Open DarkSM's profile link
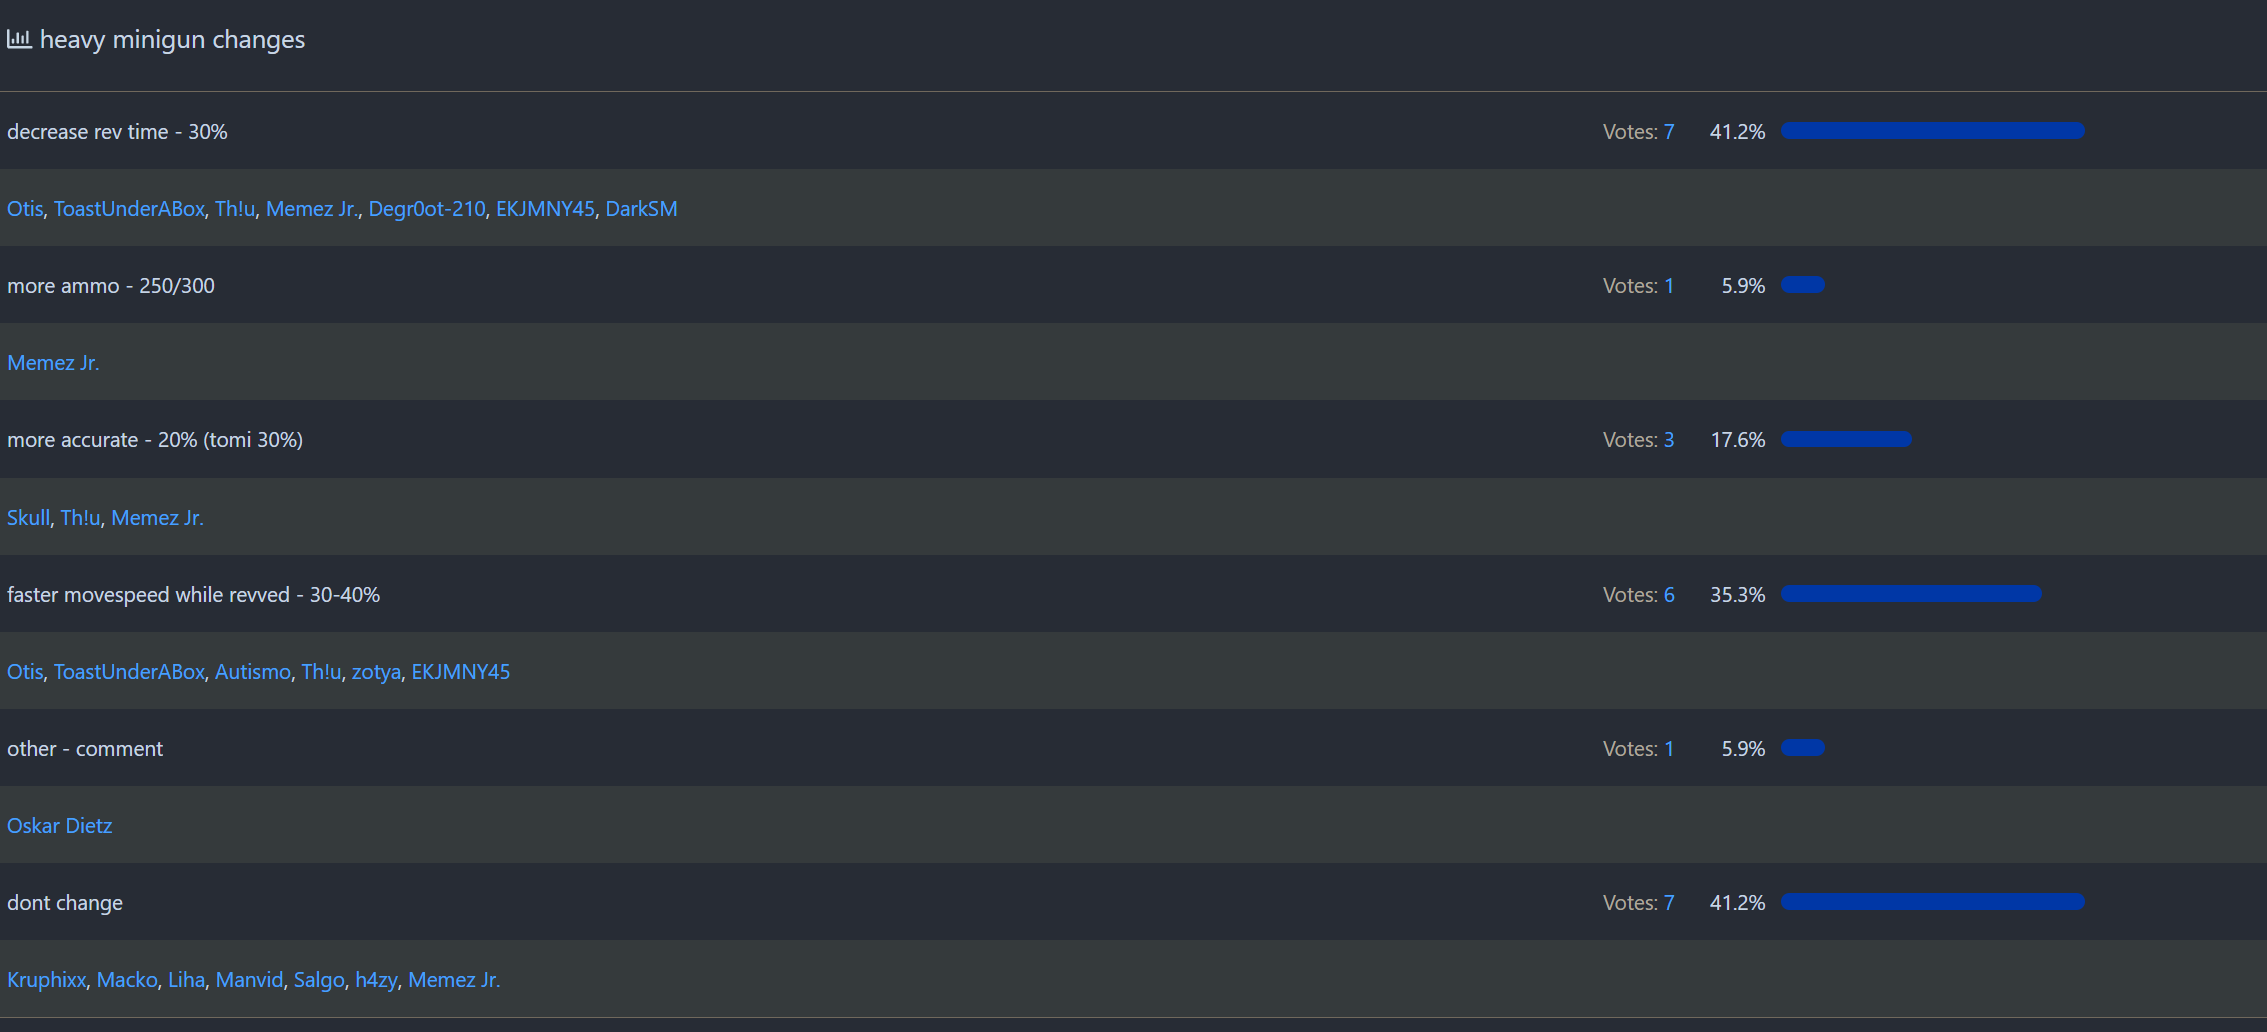 point(641,209)
